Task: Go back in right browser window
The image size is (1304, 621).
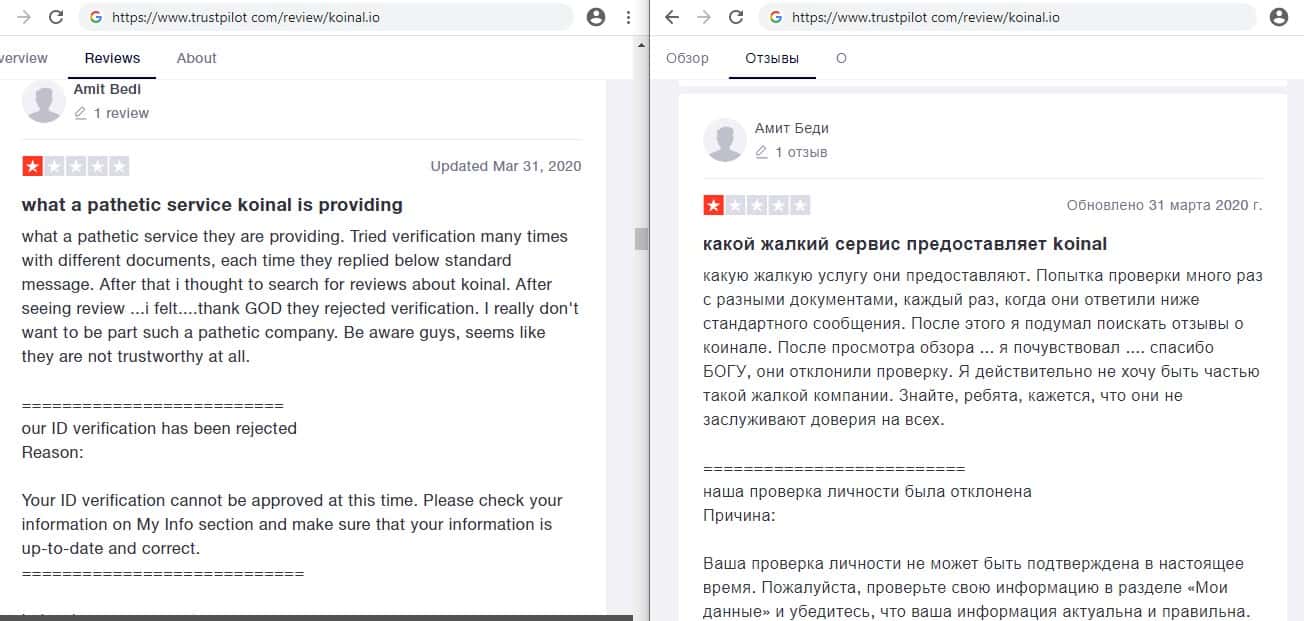Action: (x=672, y=17)
